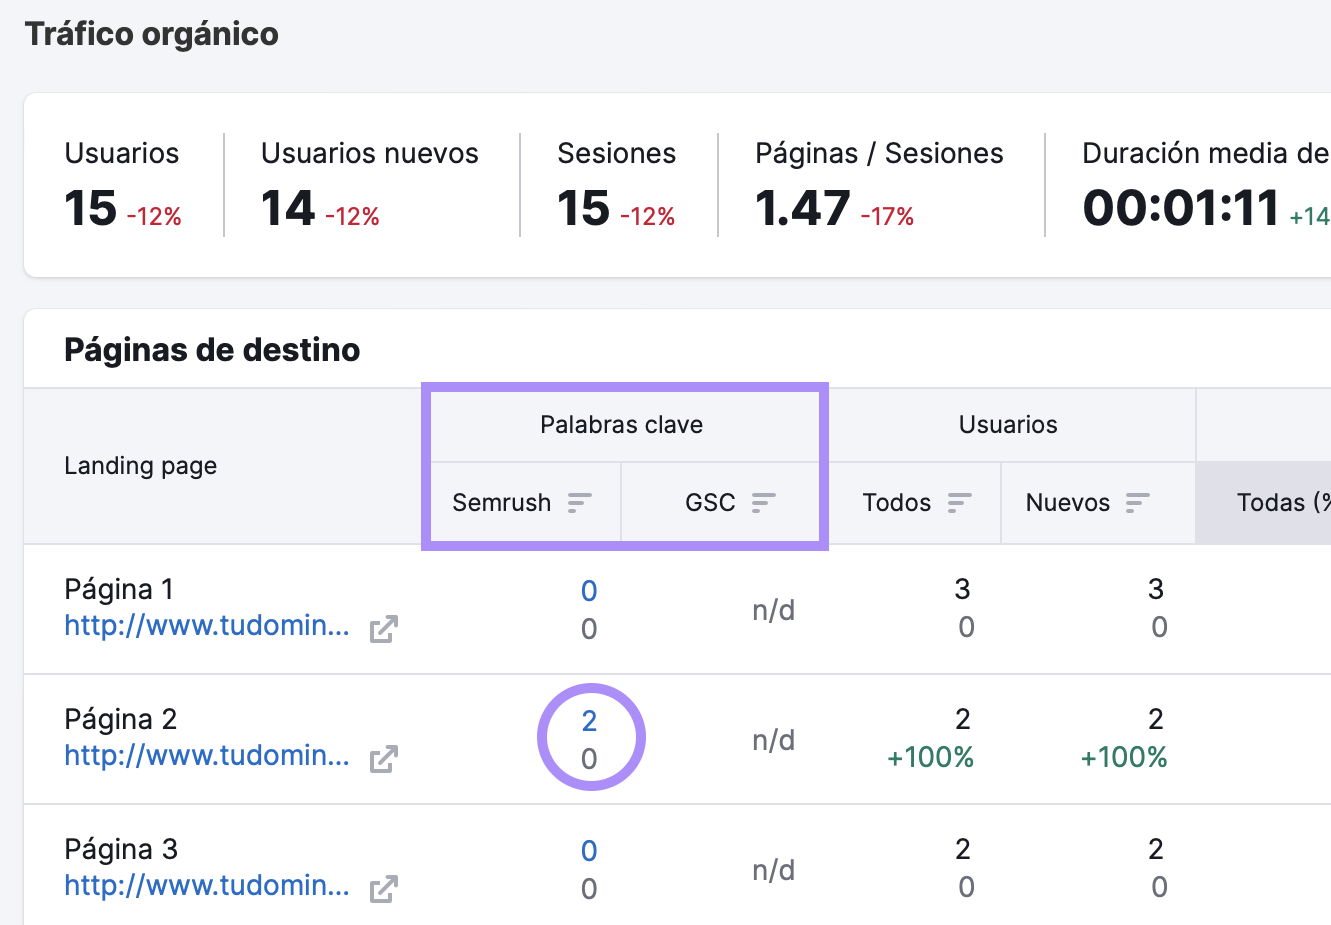Screen dimensions: 1331x925
Task: Click the Nuevos column header
Action: pyautogui.click(x=1068, y=502)
